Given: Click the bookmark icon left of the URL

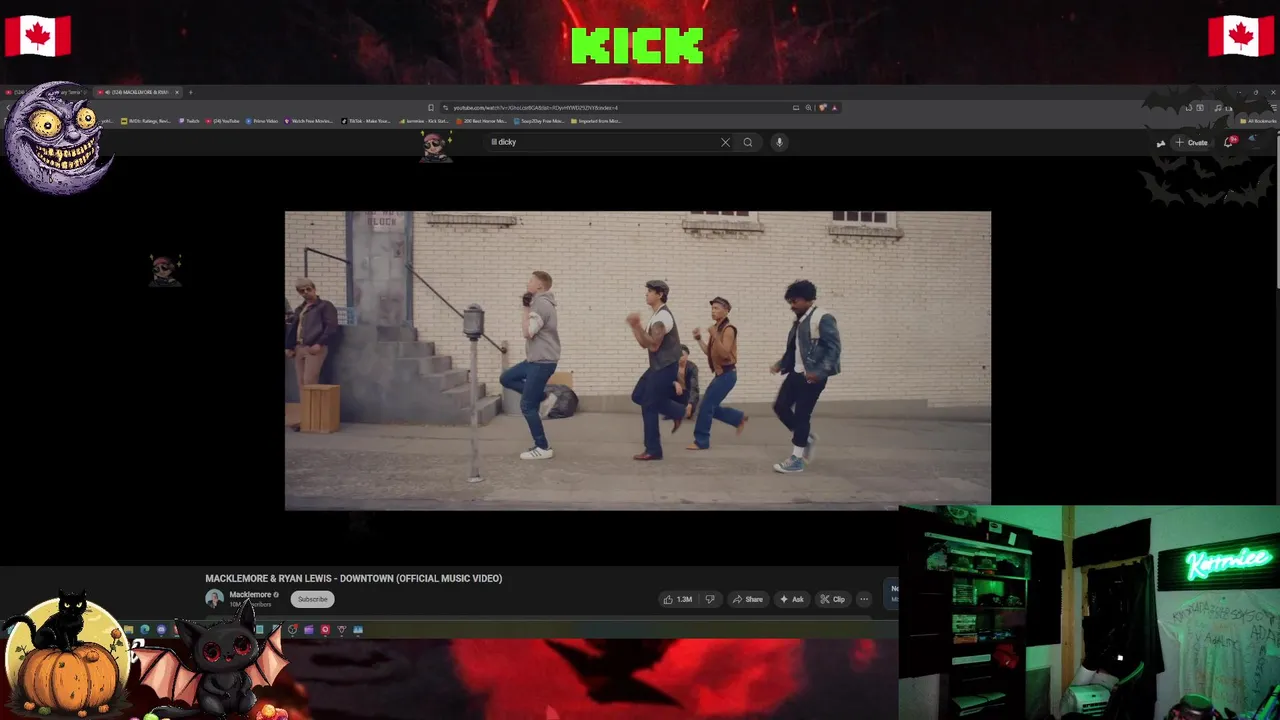Looking at the screenshot, I should [431, 107].
